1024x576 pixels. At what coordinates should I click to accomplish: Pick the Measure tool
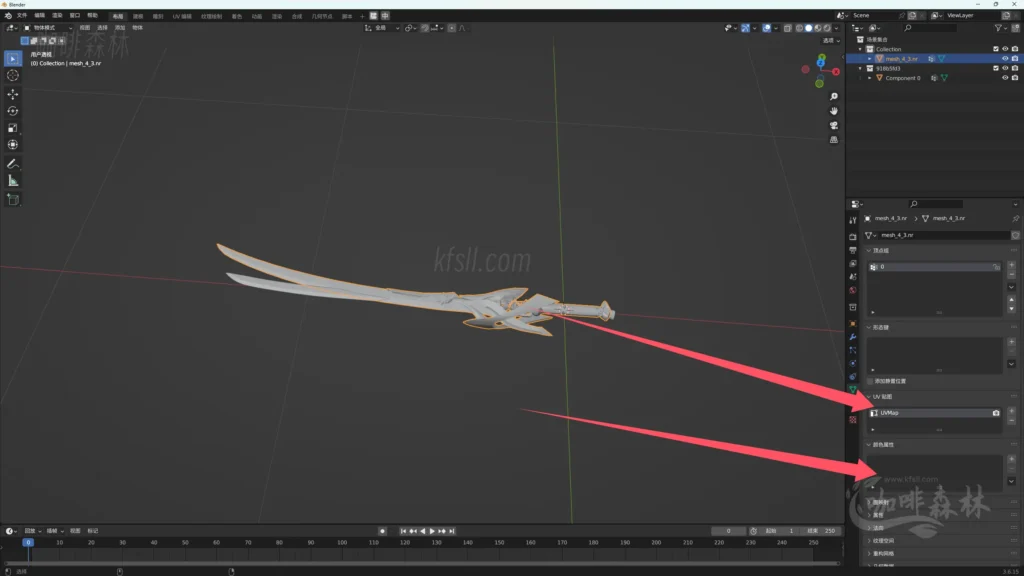(13, 181)
